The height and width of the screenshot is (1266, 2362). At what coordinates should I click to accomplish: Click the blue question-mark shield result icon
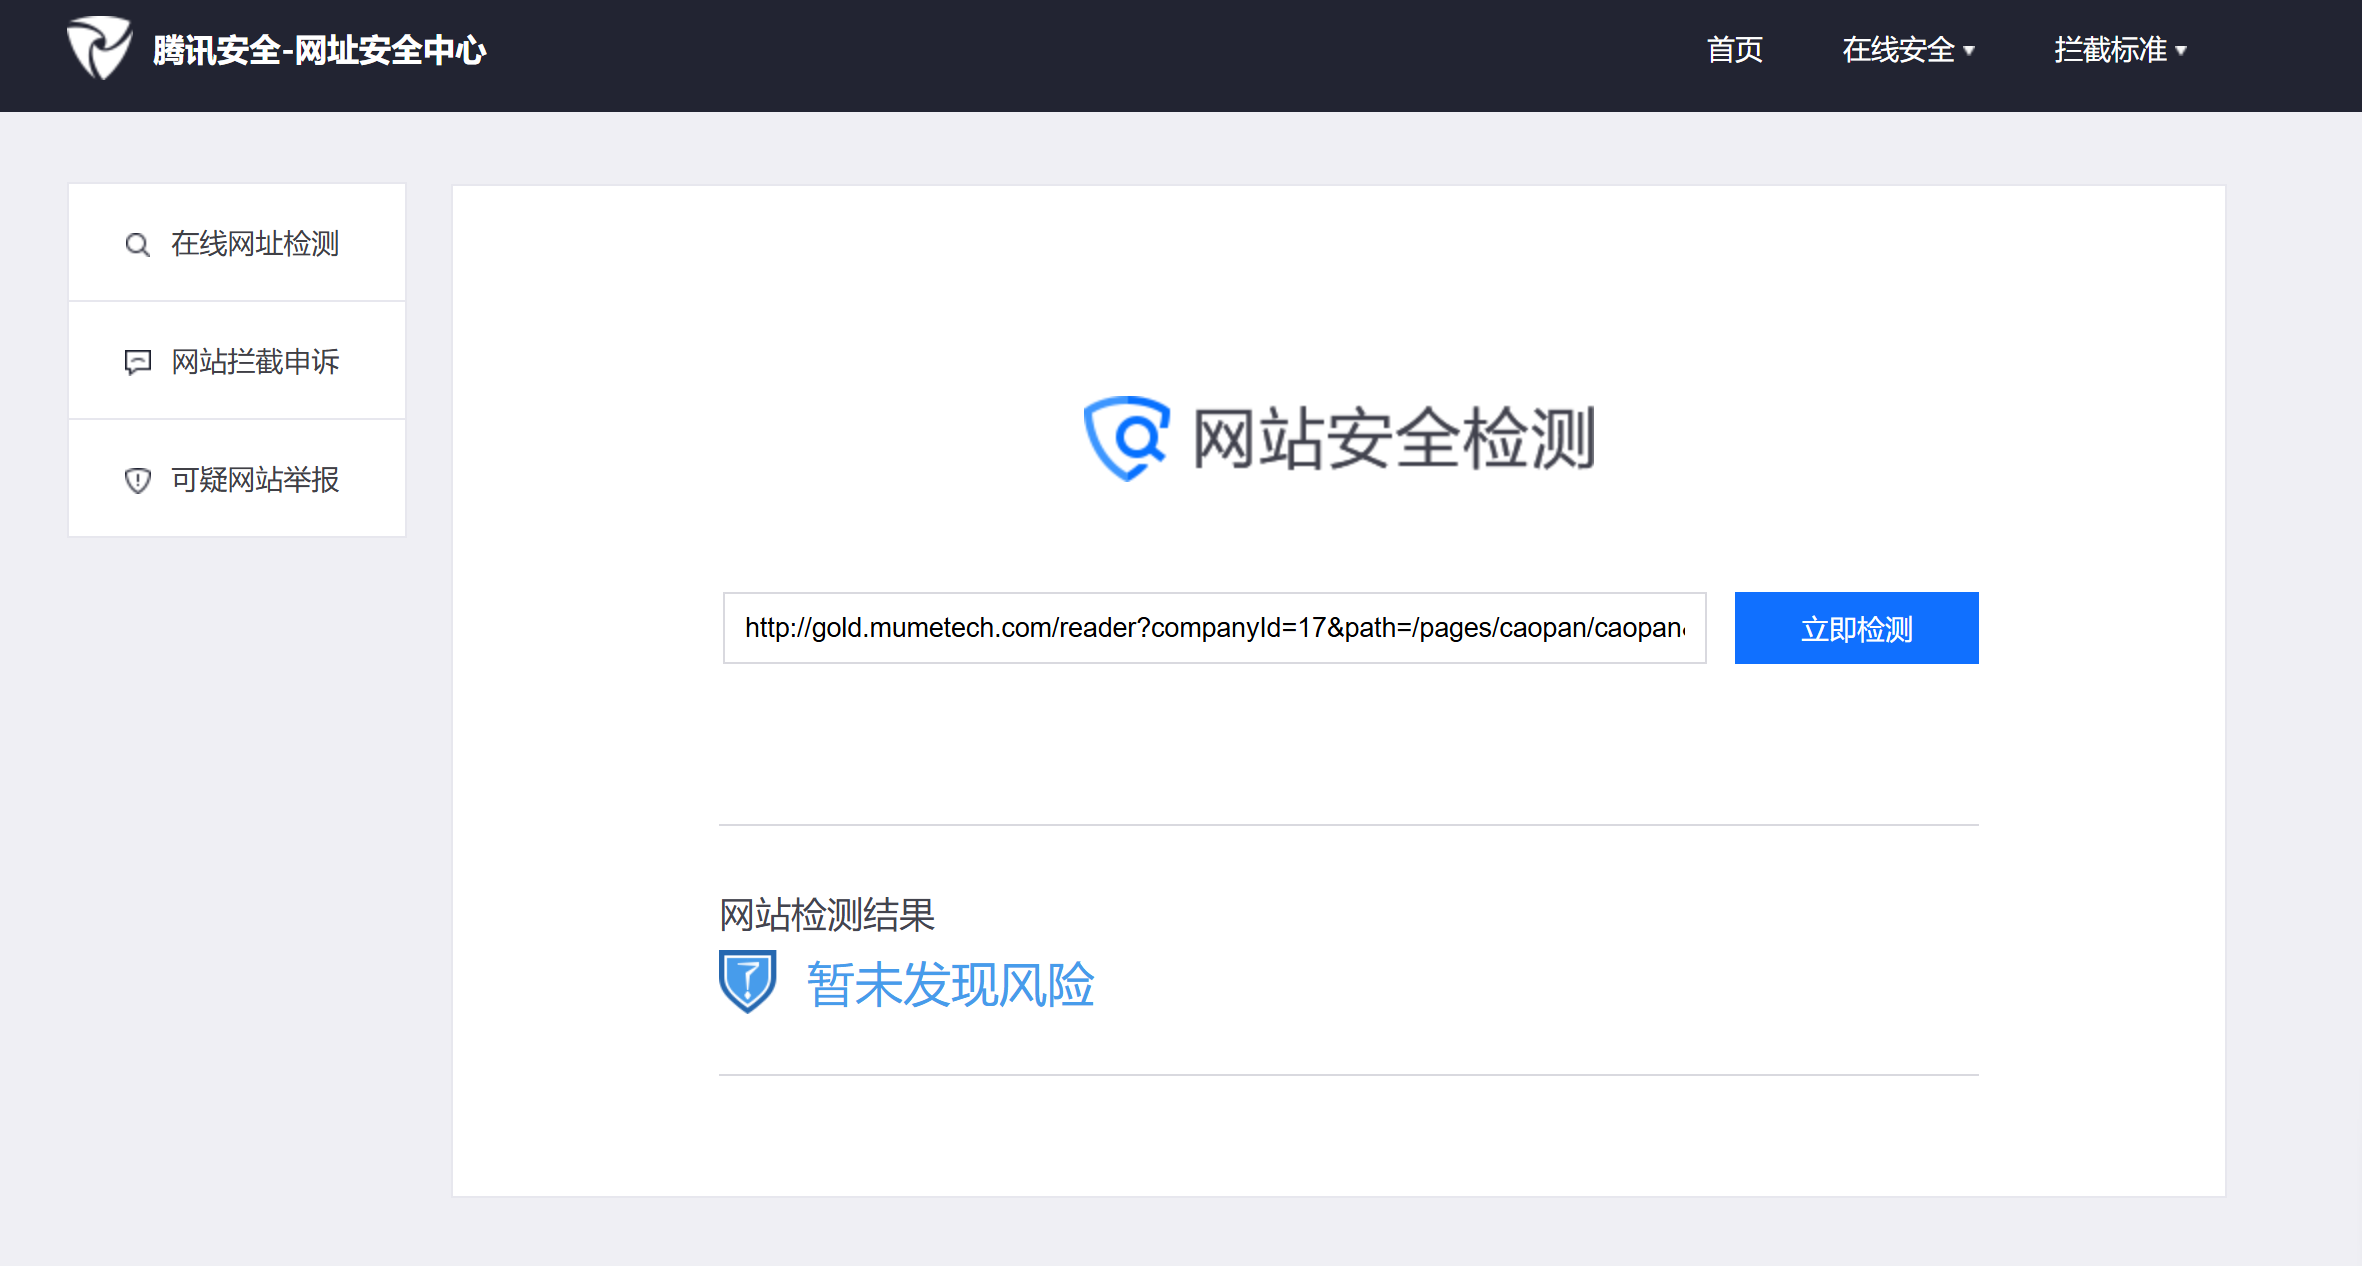747,981
